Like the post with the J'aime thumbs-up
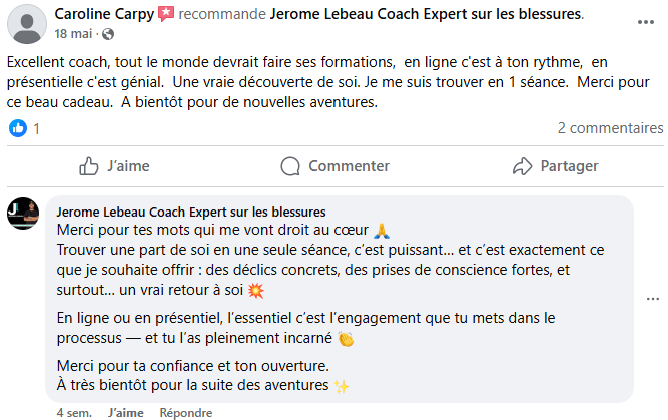 point(114,166)
